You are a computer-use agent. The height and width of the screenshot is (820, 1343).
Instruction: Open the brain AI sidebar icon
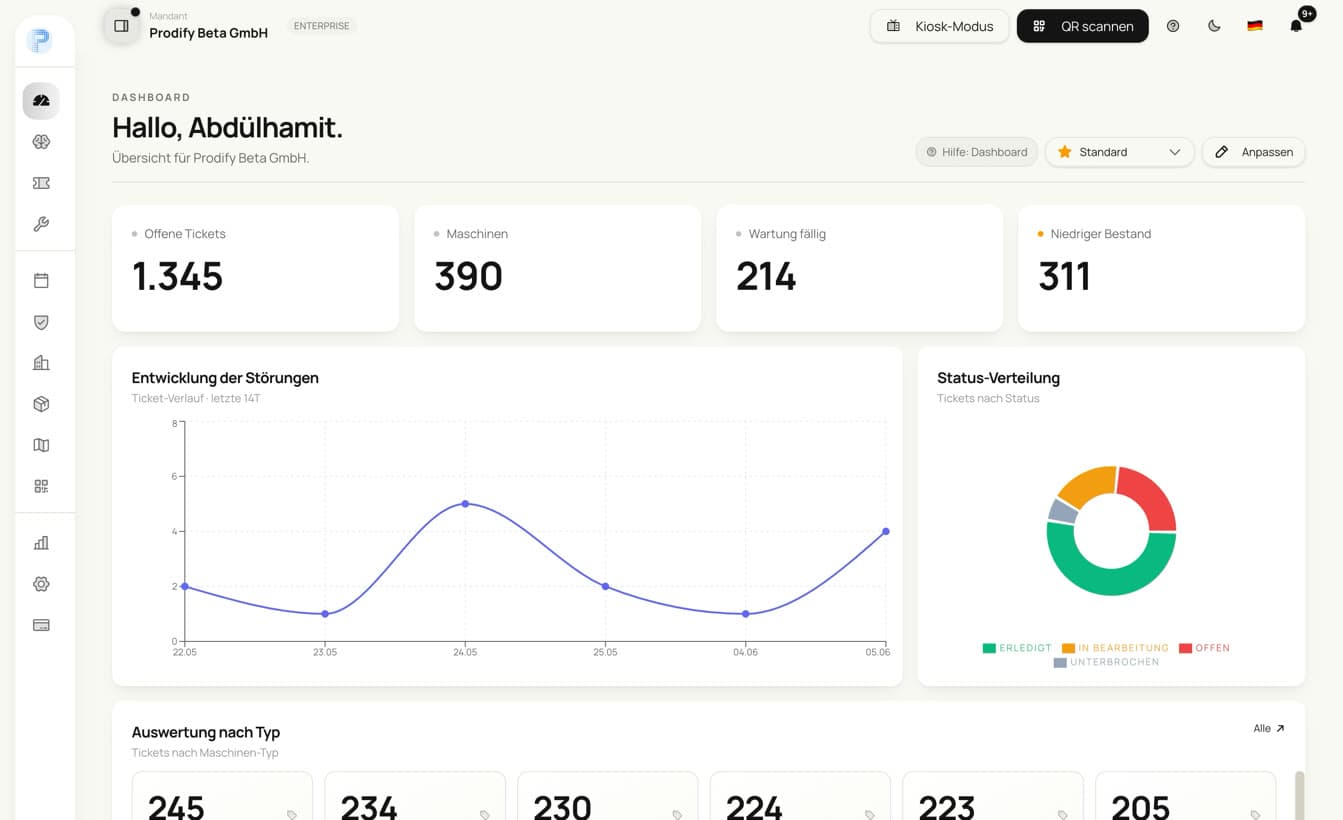41,142
